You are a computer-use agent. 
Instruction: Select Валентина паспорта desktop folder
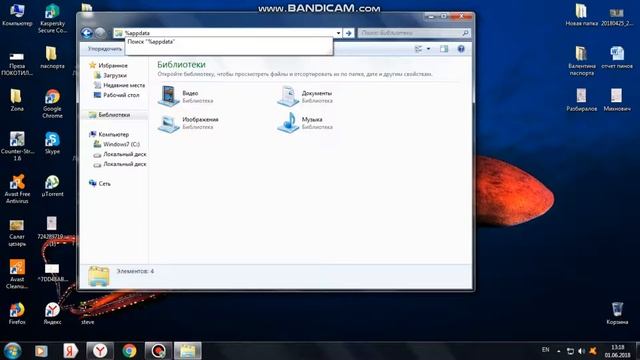coord(582,61)
